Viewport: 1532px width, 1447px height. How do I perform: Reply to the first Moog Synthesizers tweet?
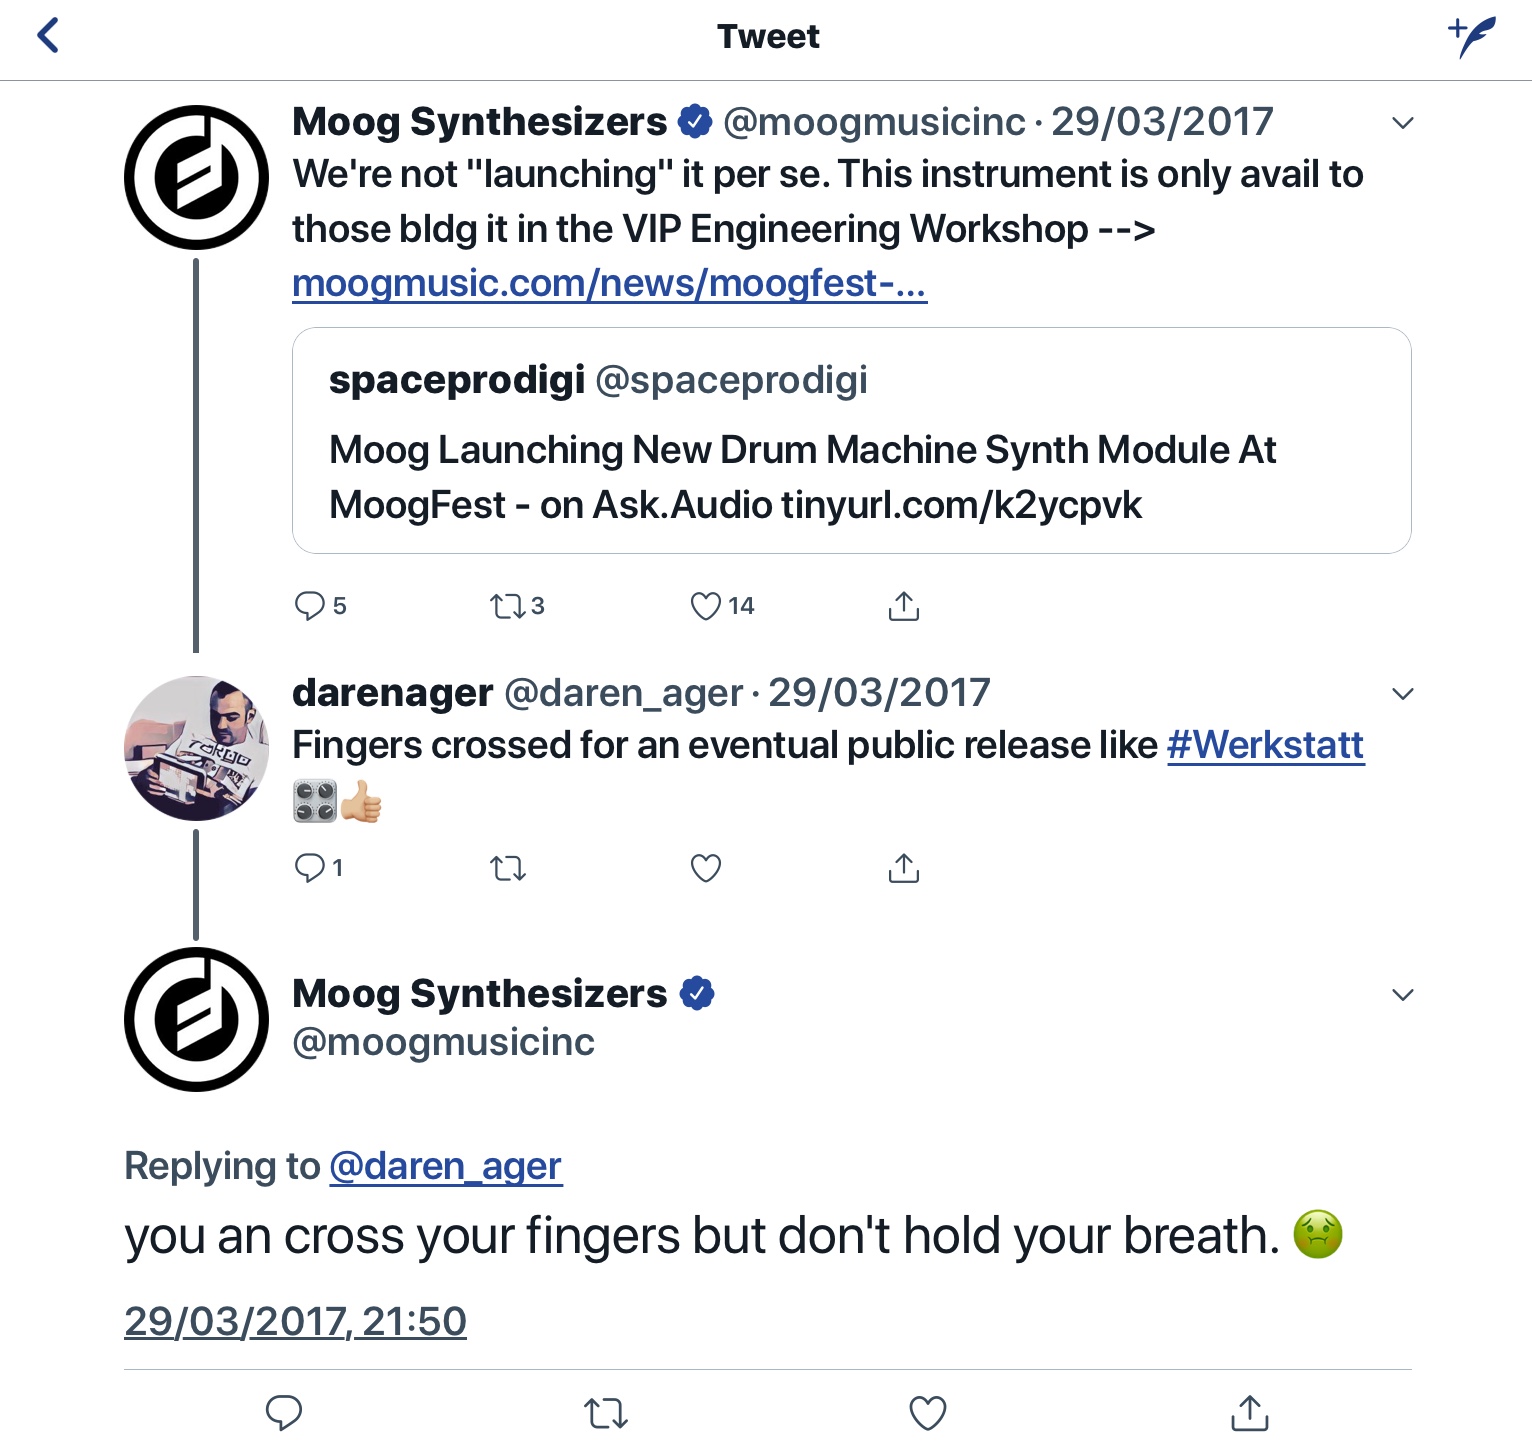point(309,605)
